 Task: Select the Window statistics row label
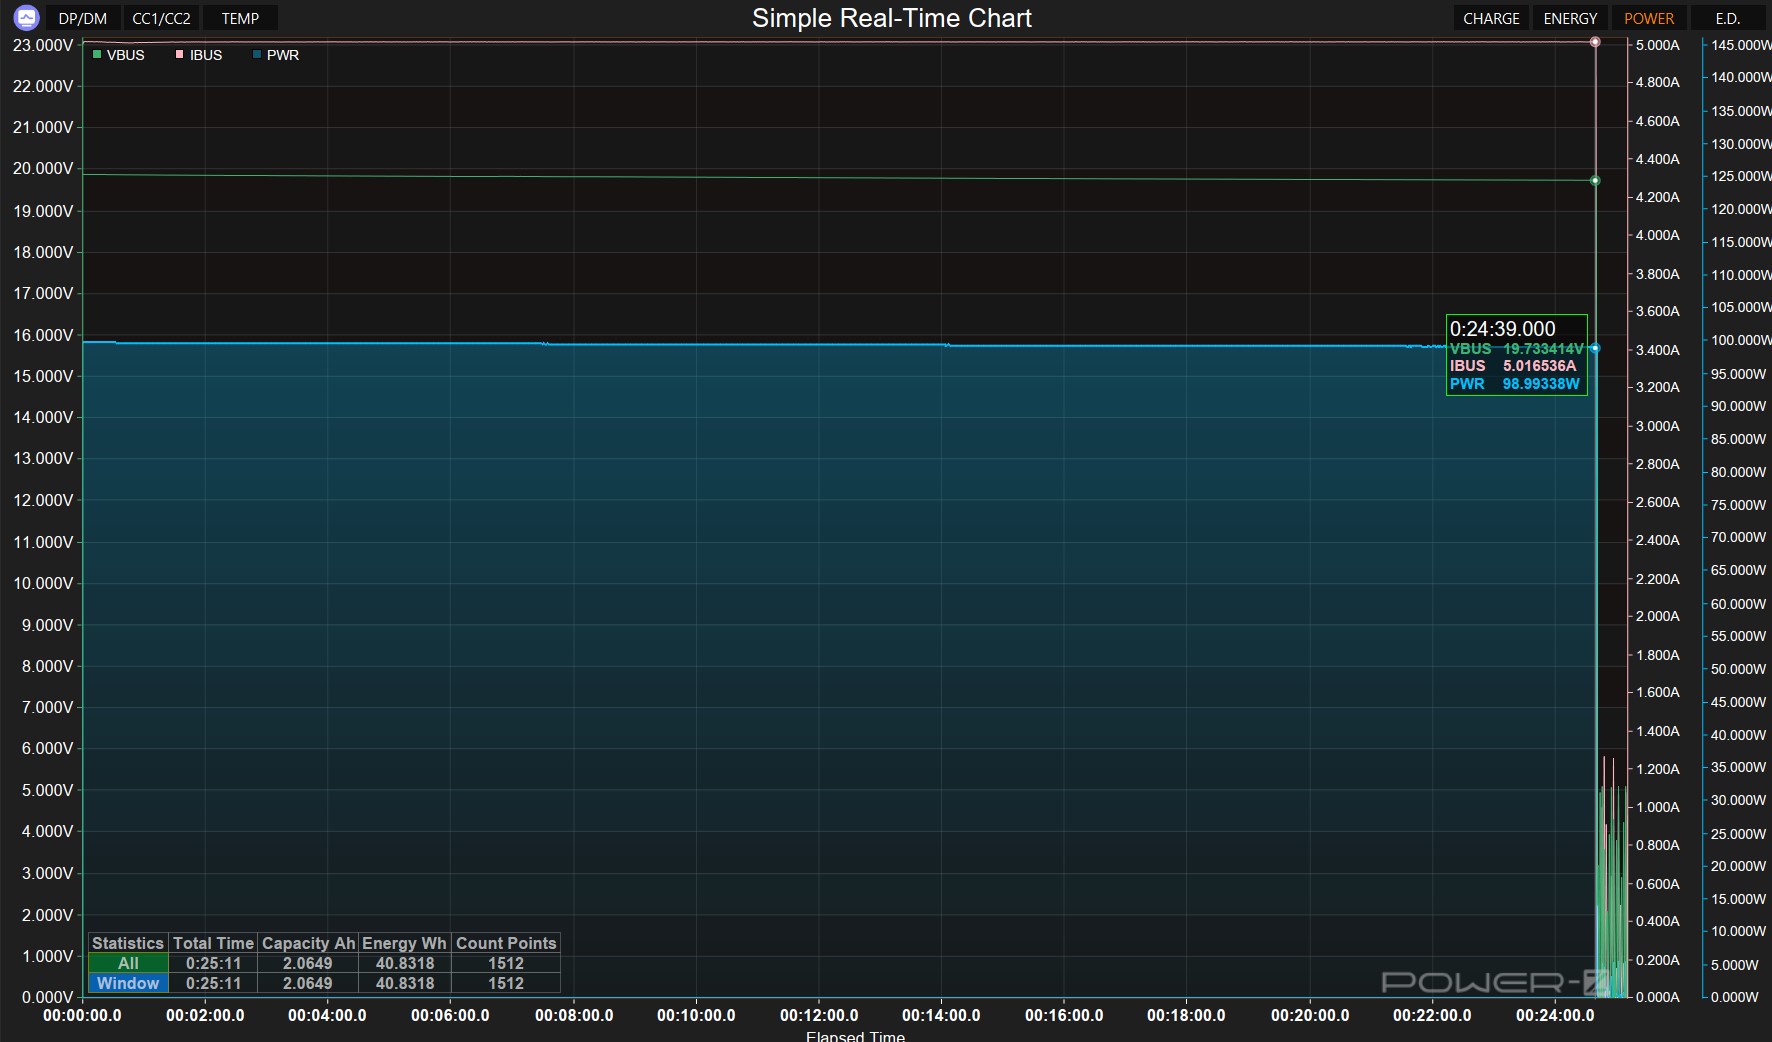(x=128, y=983)
